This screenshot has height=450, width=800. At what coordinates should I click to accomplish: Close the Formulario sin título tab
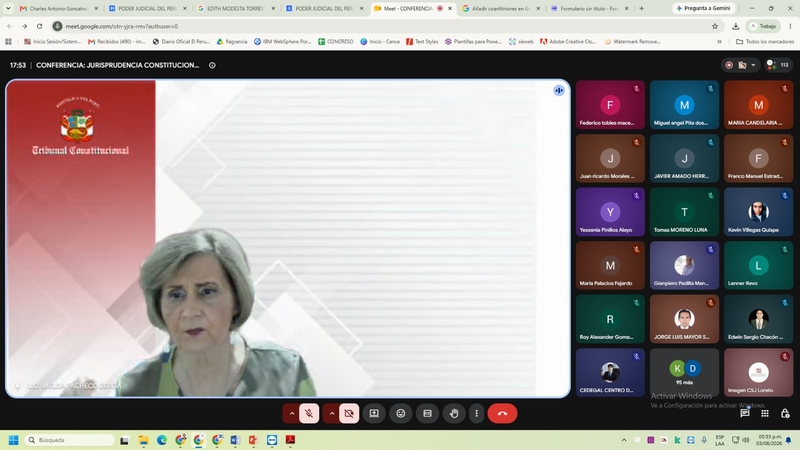point(627,8)
